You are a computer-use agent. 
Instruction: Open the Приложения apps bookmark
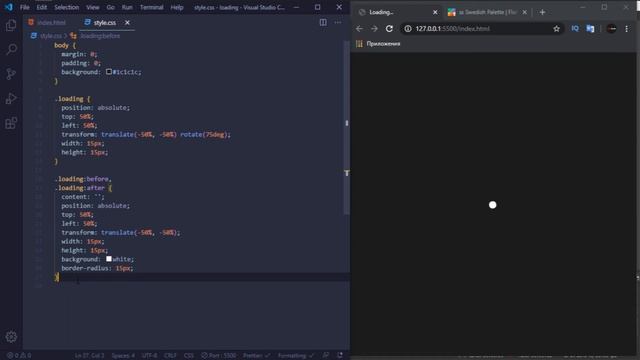pyautogui.click(x=378, y=44)
